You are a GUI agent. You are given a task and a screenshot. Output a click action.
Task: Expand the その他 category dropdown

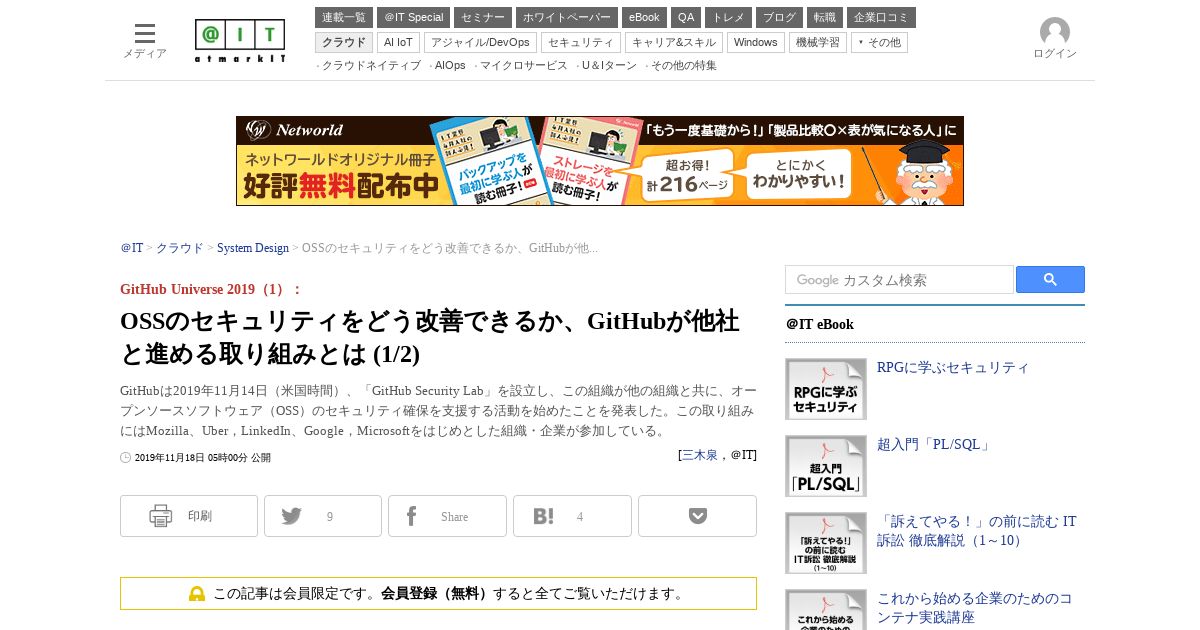(x=879, y=42)
